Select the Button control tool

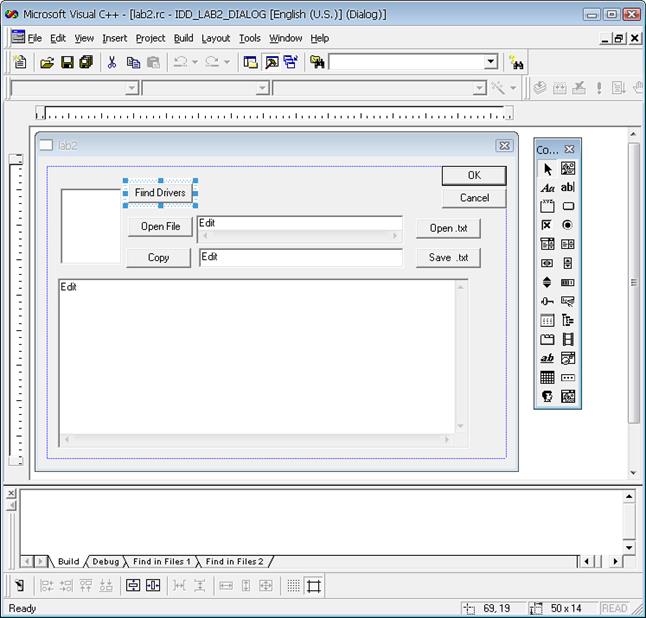pyautogui.click(x=568, y=206)
